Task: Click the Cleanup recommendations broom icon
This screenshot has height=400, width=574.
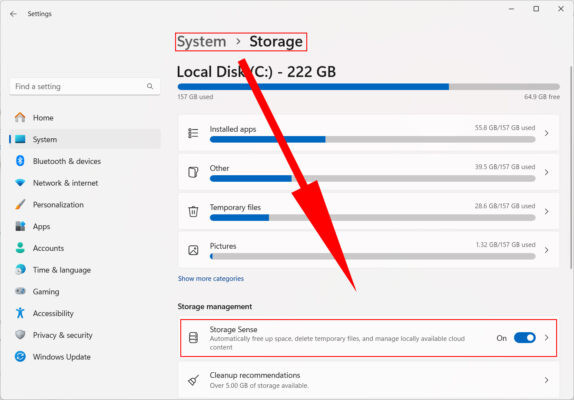Action: pos(193,380)
